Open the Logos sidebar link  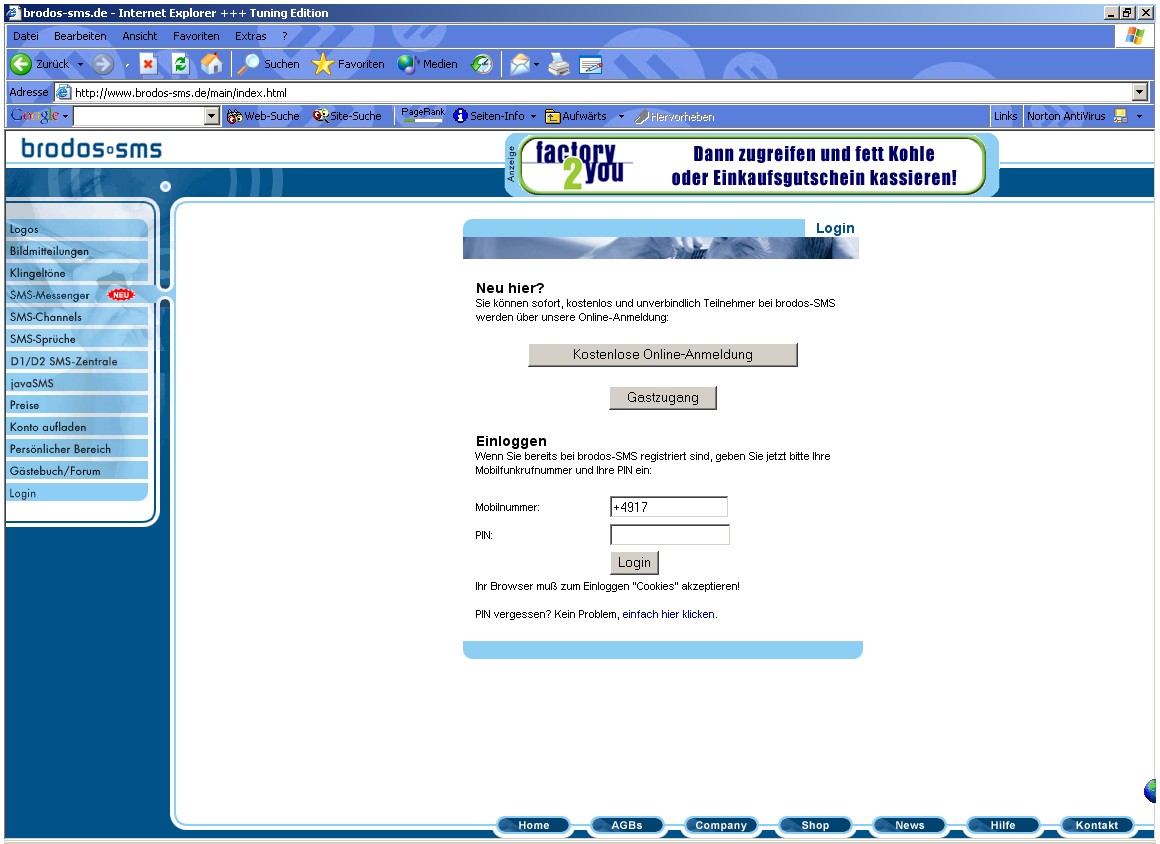[77, 229]
